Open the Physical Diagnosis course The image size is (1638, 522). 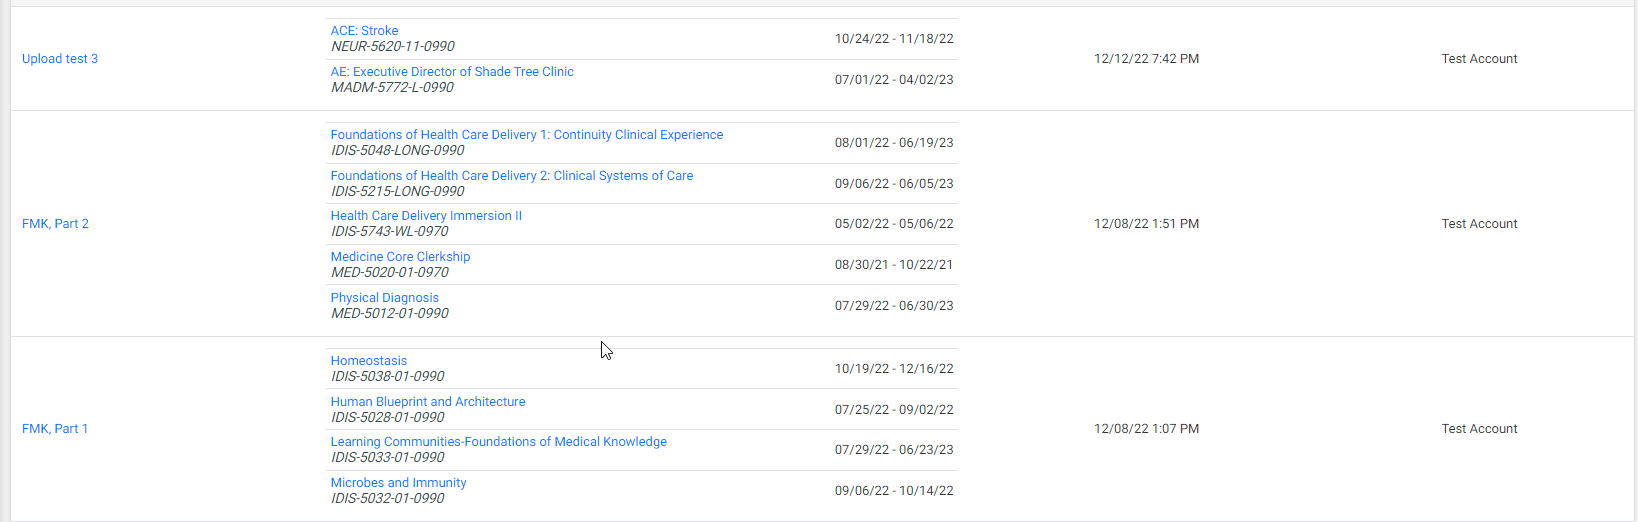(385, 298)
